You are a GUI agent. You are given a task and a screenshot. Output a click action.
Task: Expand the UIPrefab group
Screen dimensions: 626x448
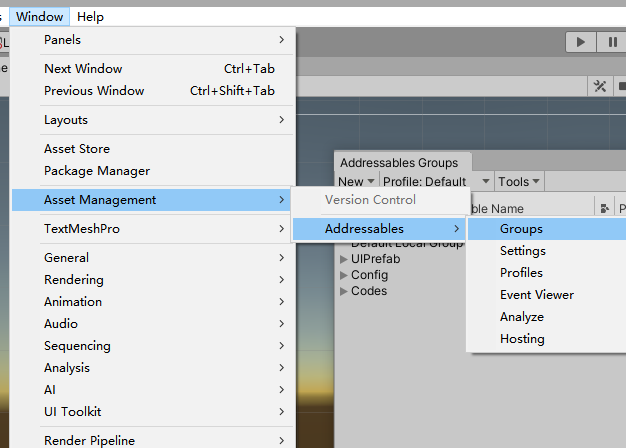pos(343,260)
